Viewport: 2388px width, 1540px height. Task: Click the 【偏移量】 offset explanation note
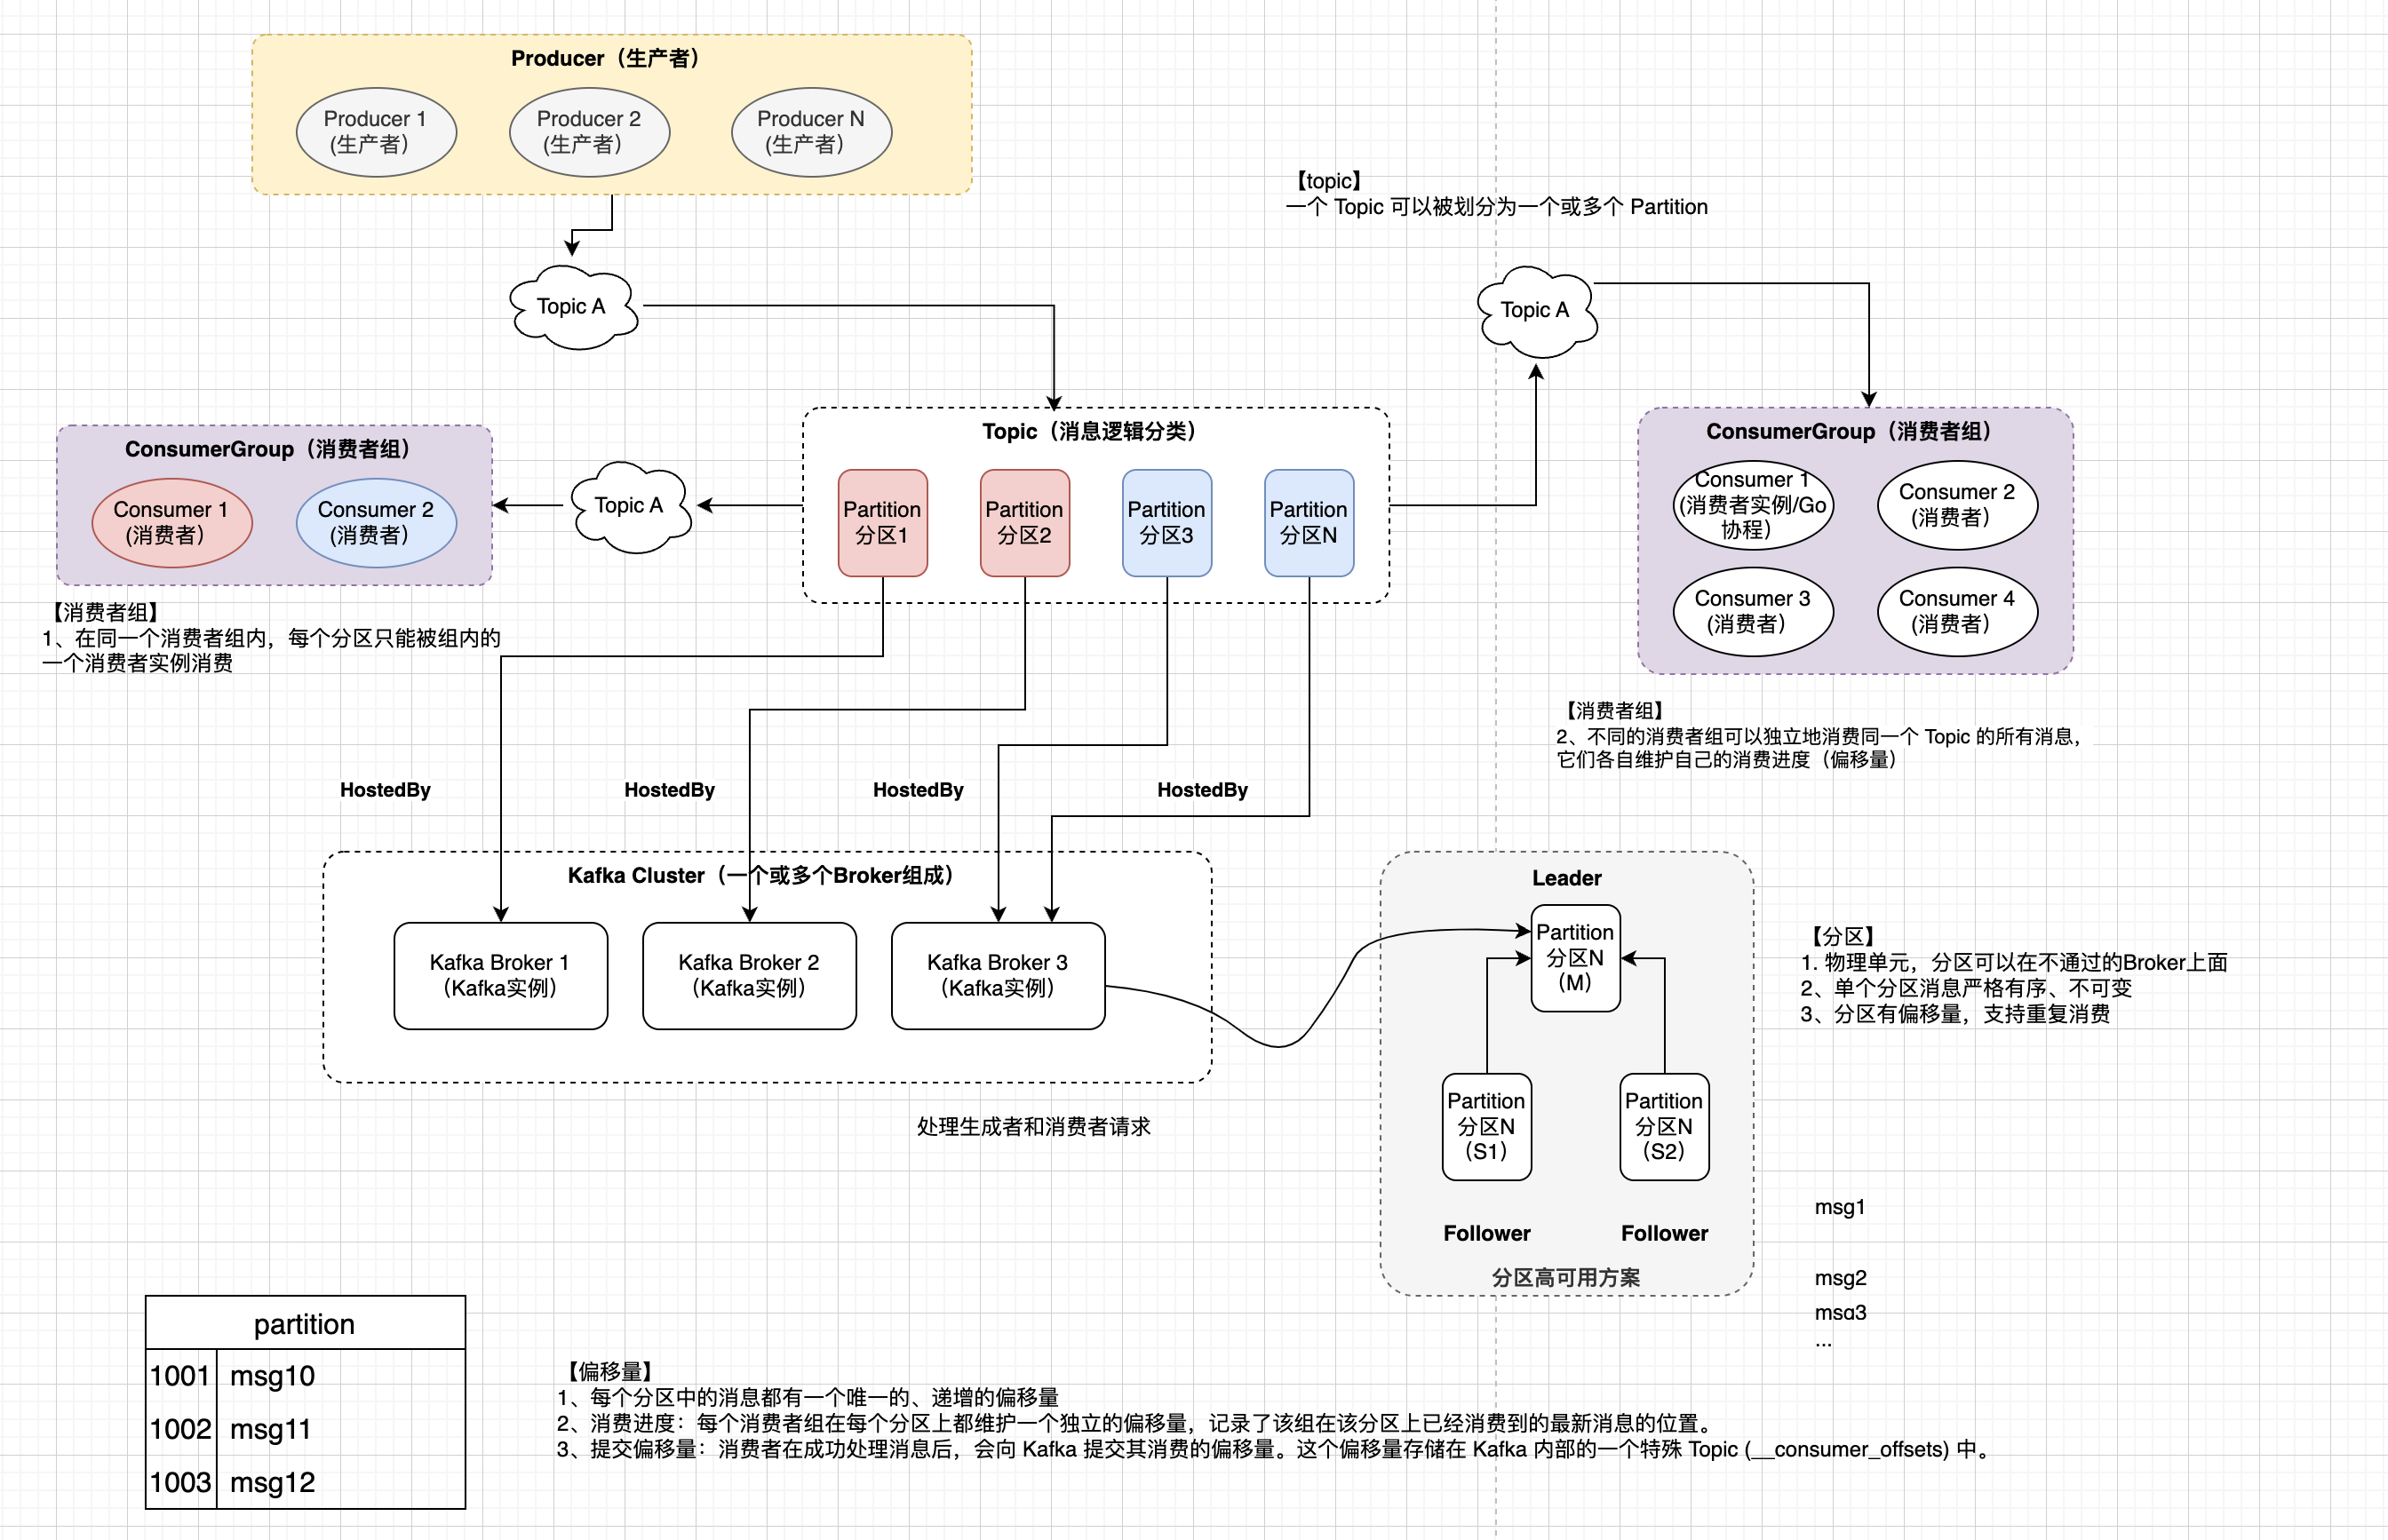[x=1275, y=1410]
